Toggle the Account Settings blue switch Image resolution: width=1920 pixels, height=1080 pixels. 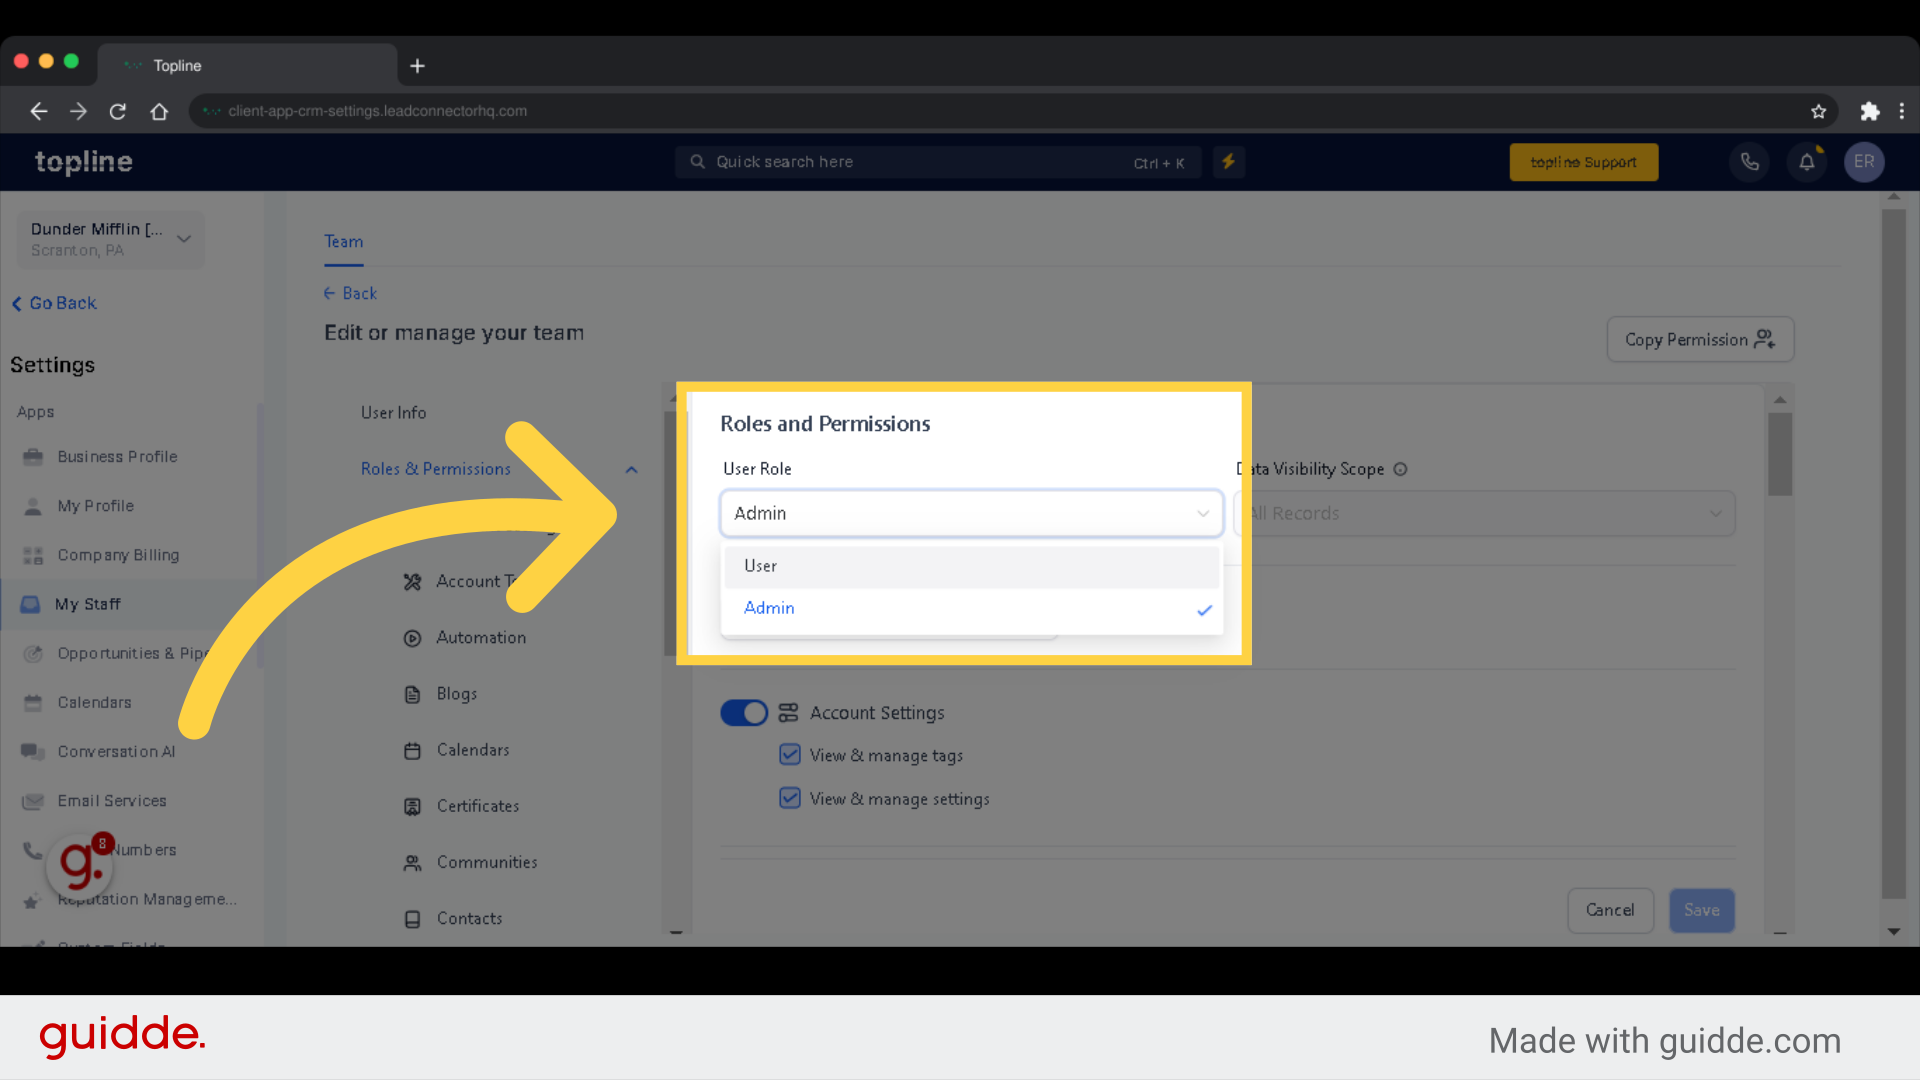[x=744, y=712]
